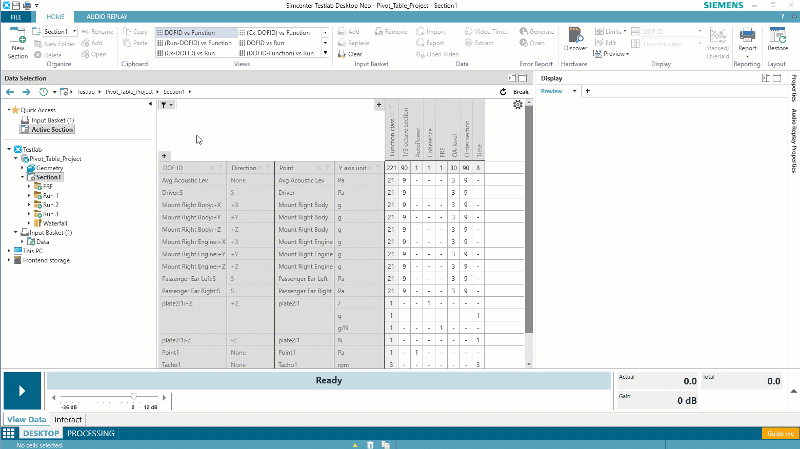
Task: Open pivot table settings gear
Action: (517, 105)
